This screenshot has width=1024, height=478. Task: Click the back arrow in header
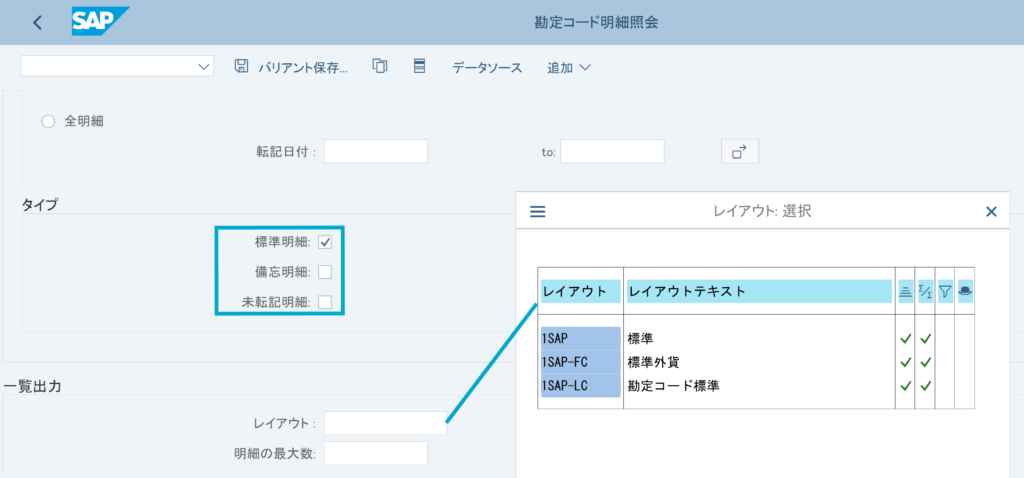point(38,22)
